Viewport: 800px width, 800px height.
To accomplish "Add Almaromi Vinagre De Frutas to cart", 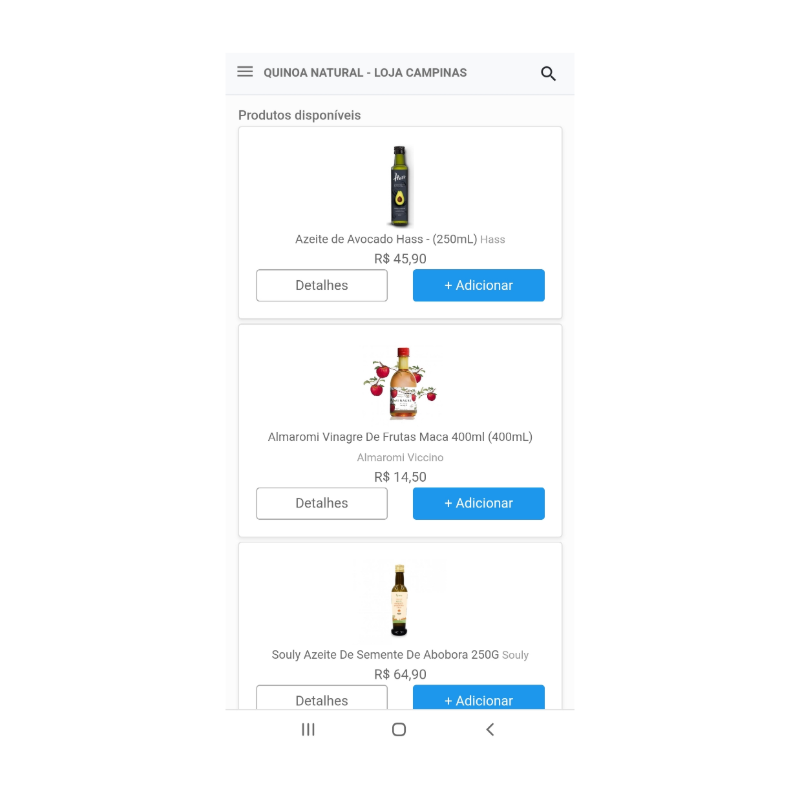I will [479, 504].
